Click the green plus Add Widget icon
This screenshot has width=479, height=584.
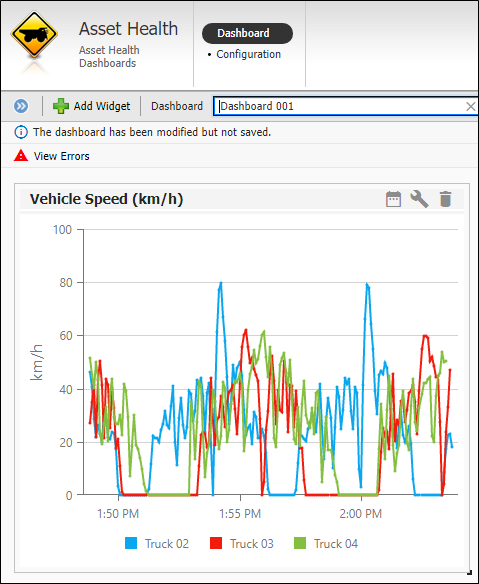click(x=61, y=106)
